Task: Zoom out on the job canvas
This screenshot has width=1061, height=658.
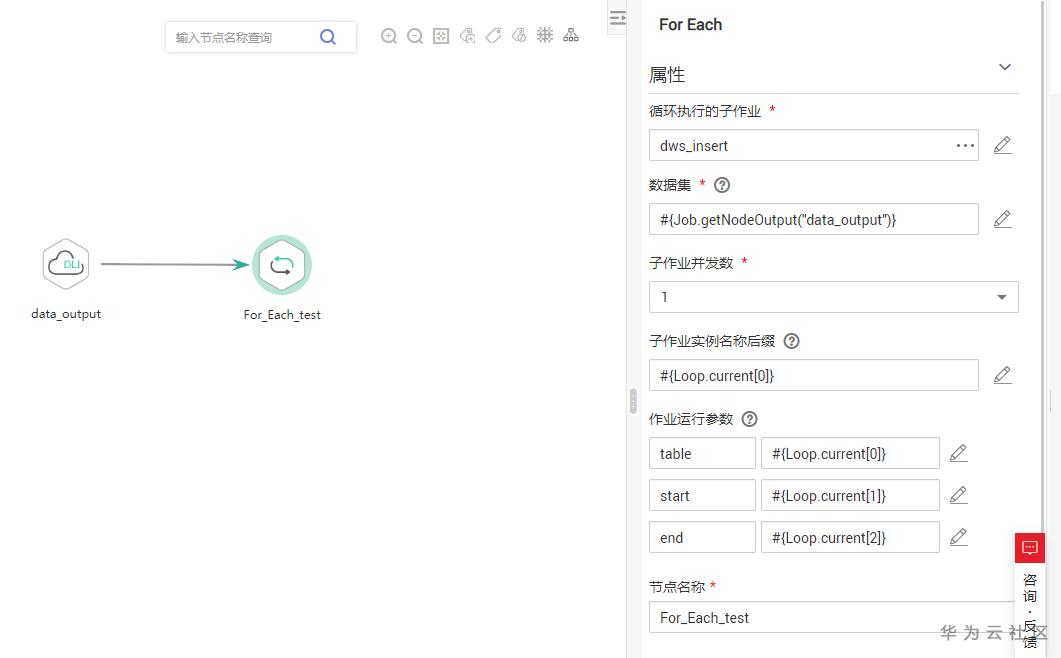Action: point(415,36)
